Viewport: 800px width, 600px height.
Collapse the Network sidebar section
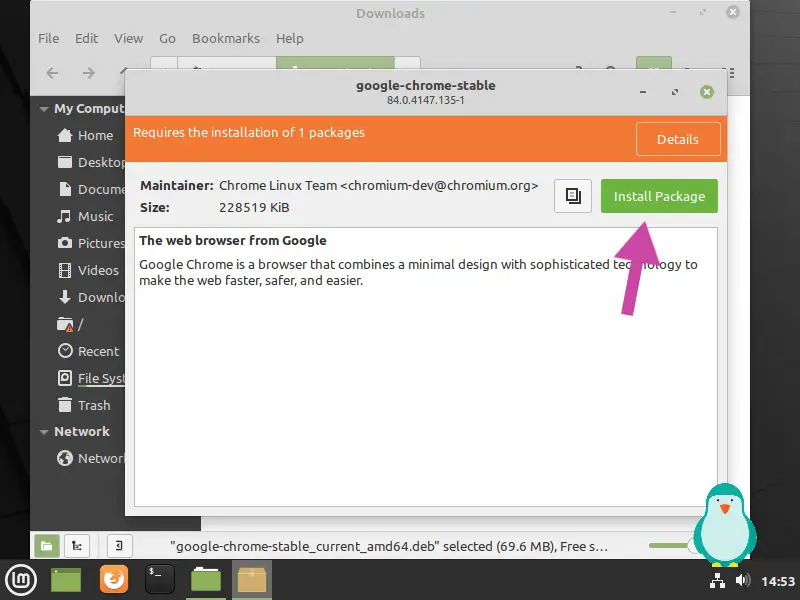click(44, 432)
